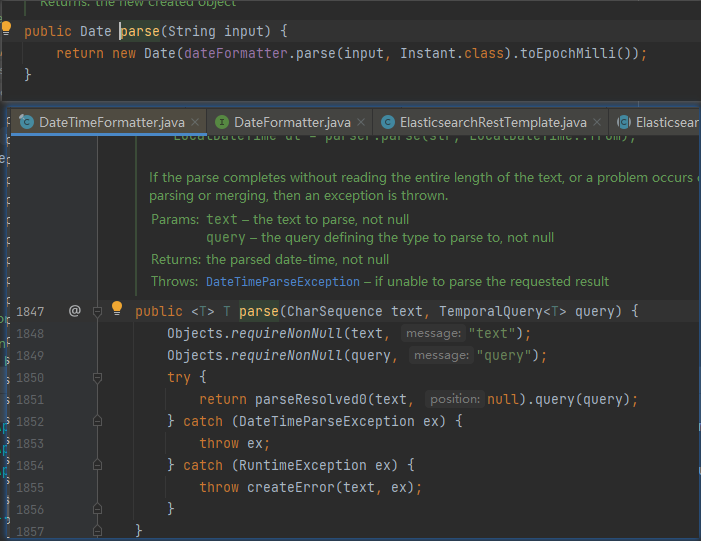Click the class icon of the truncated Elasticsear tab
This screenshot has height=541, width=701.
tap(624, 122)
